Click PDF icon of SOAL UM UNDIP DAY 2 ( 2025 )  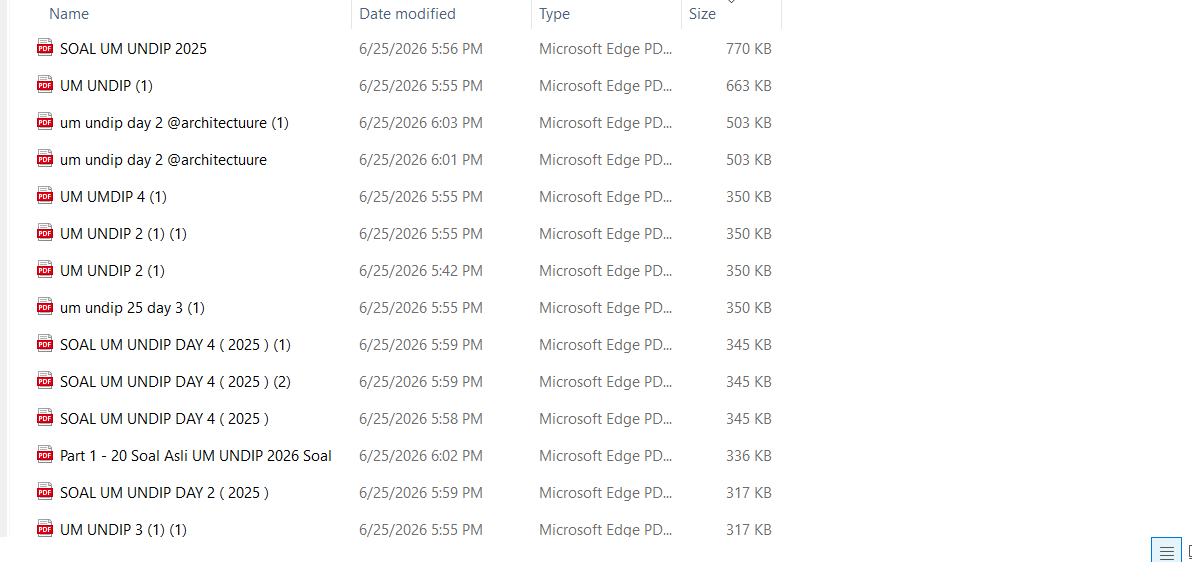tap(45, 493)
